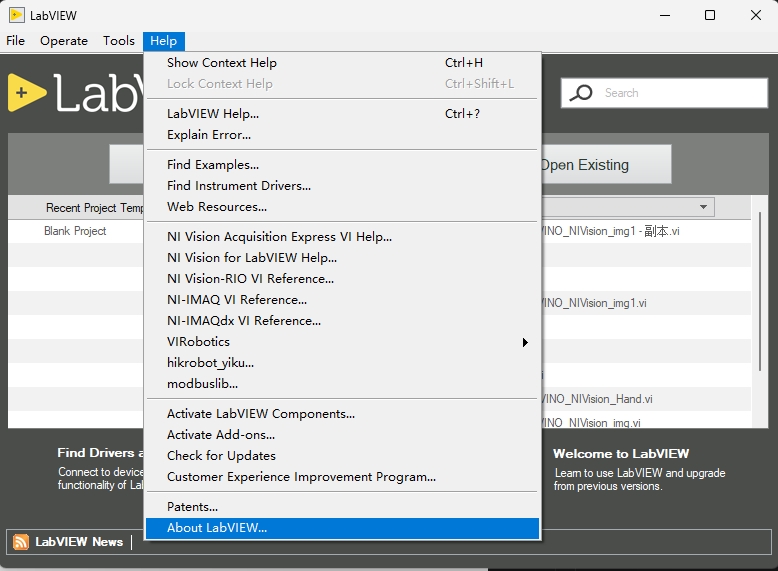Viewport: 778px width, 571px height.
Task: Open the File menu
Action: tap(15, 41)
